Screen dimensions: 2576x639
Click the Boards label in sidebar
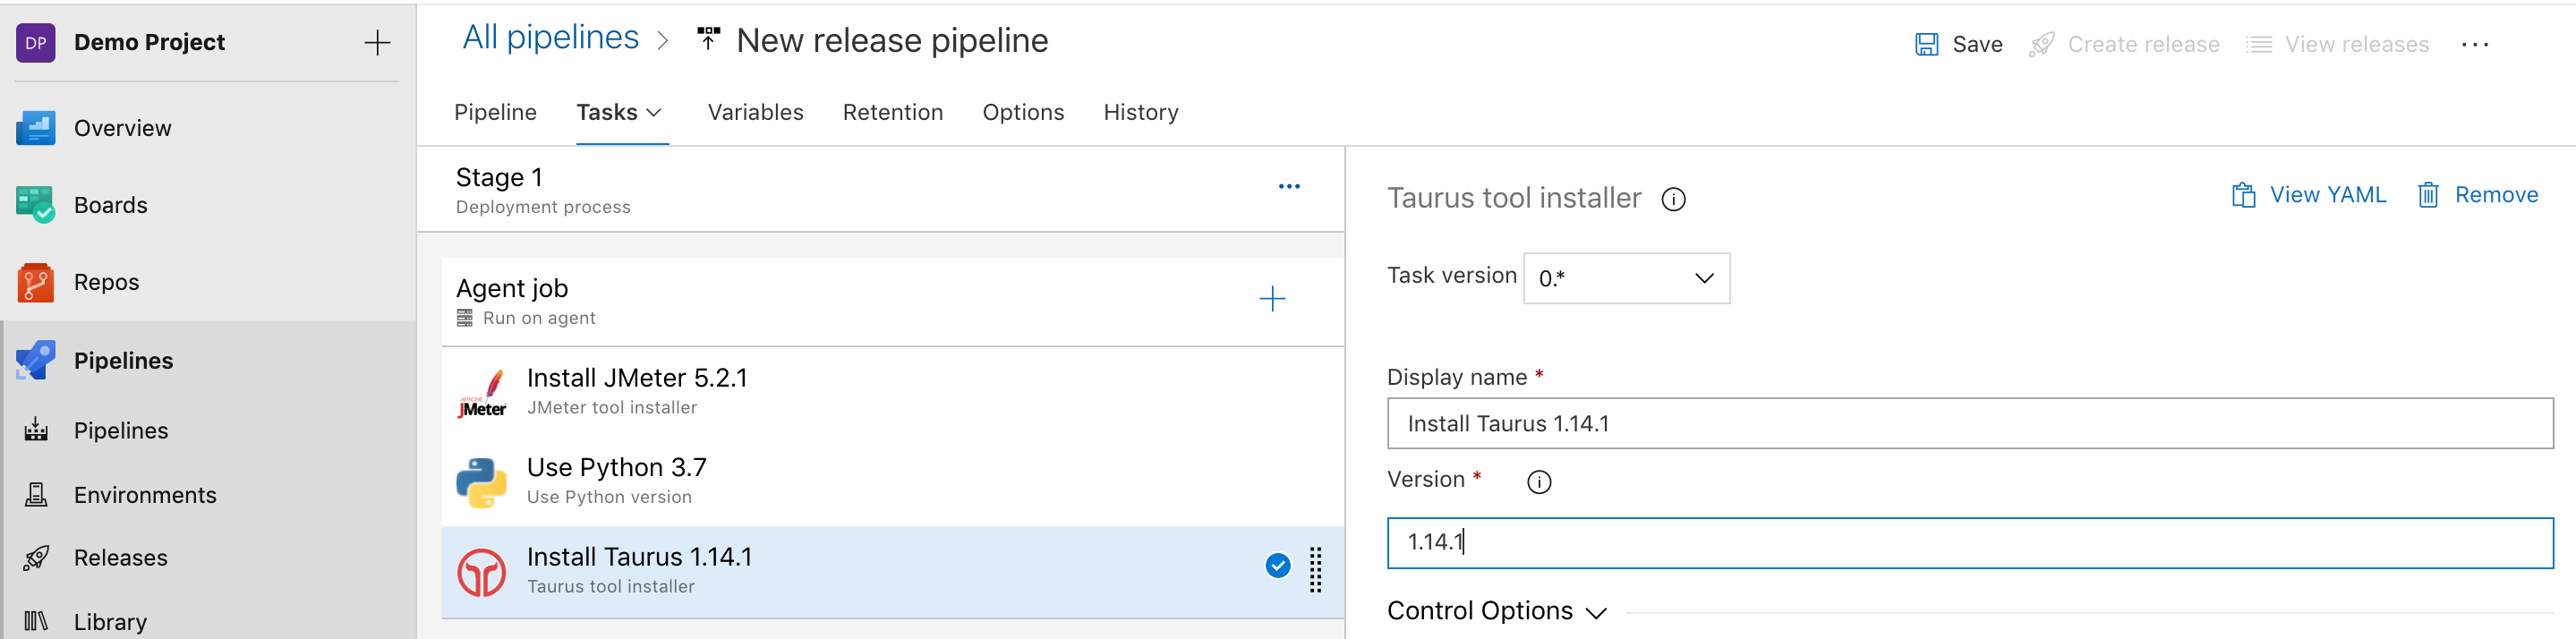point(110,205)
